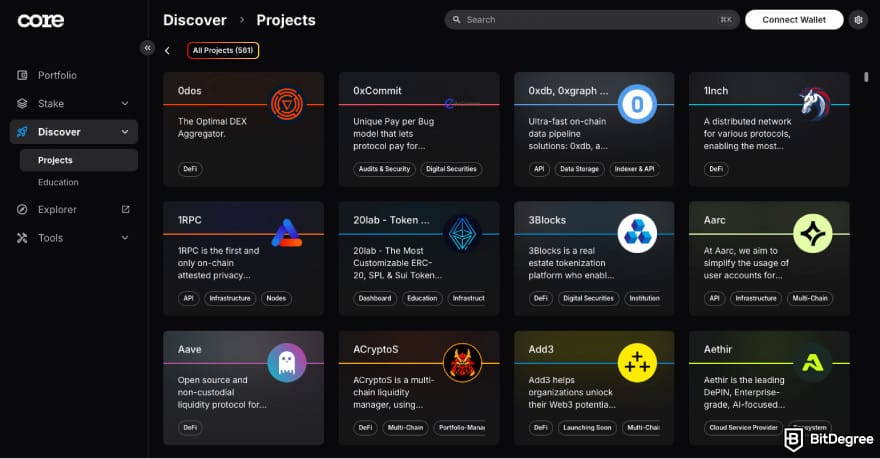The image size is (880, 459).
Task: Click the Discover rocket icon
Action: coord(22,132)
